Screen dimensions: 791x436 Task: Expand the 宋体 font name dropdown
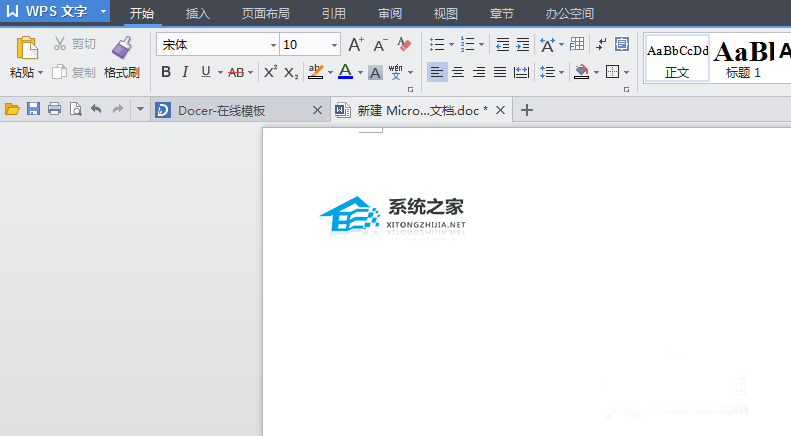click(x=273, y=45)
